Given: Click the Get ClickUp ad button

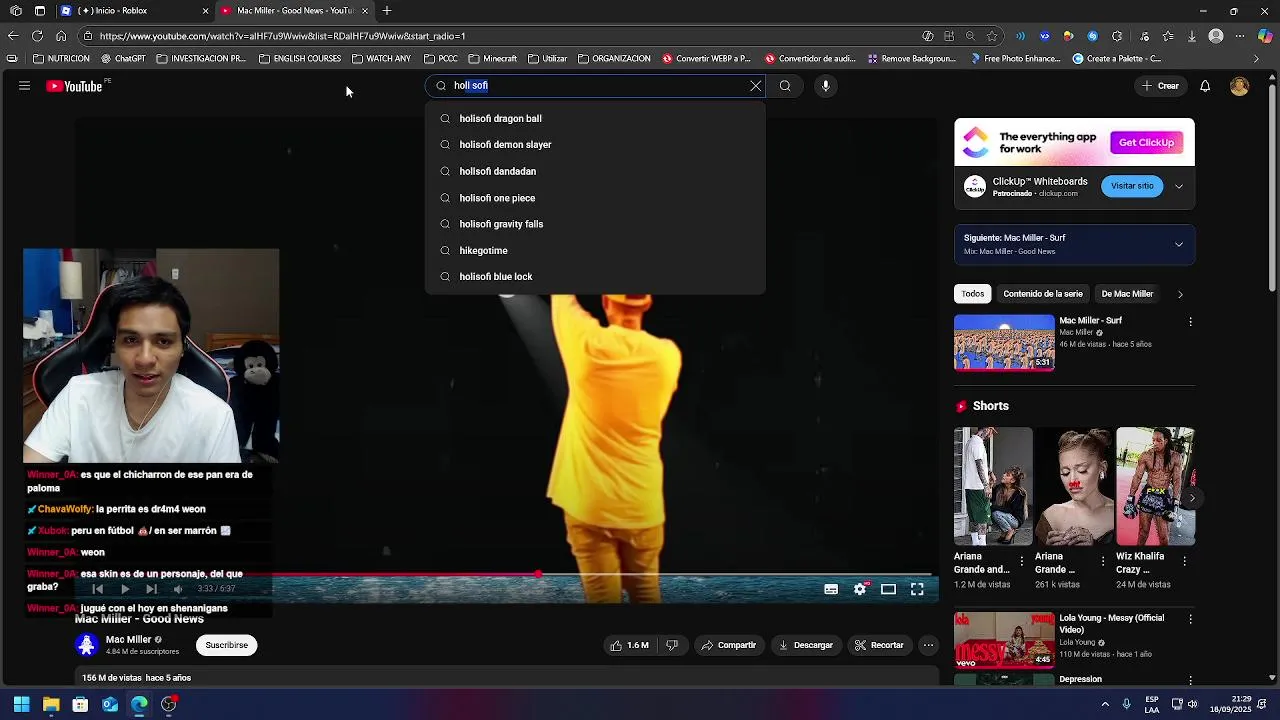Looking at the screenshot, I should (x=1146, y=143).
